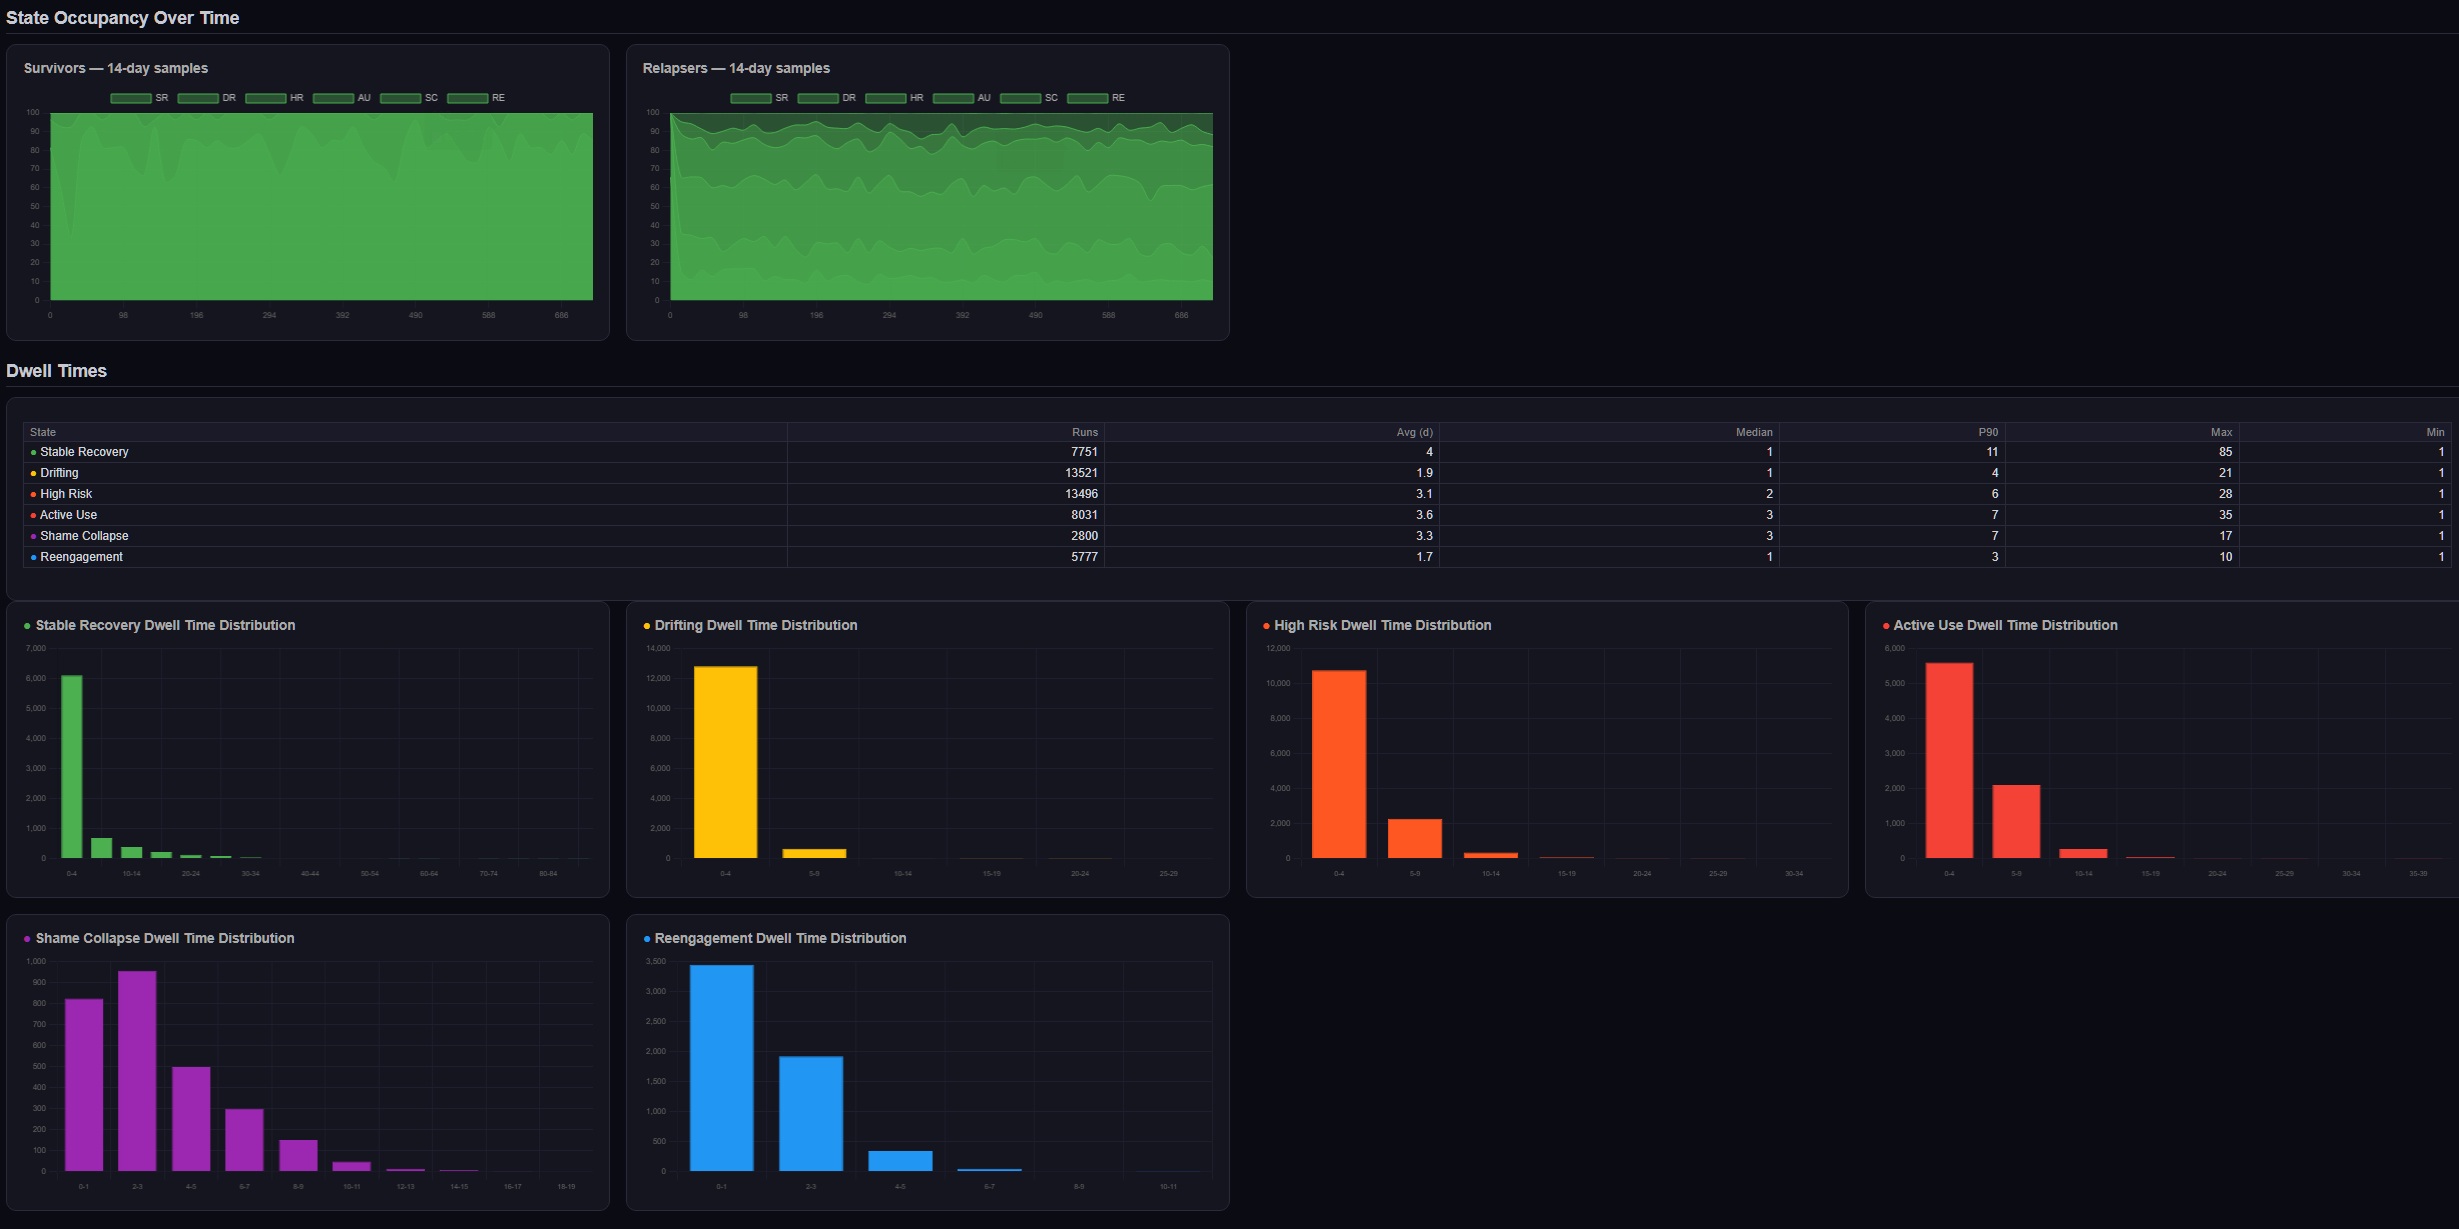Screen dimensions: 2459x1229
Task: Select the Drifting table row label
Action: (59, 473)
